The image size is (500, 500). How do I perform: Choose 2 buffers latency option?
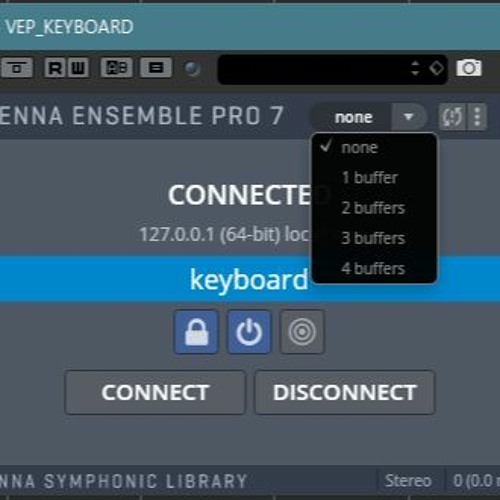pyautogui.click(x=374, y=208)
